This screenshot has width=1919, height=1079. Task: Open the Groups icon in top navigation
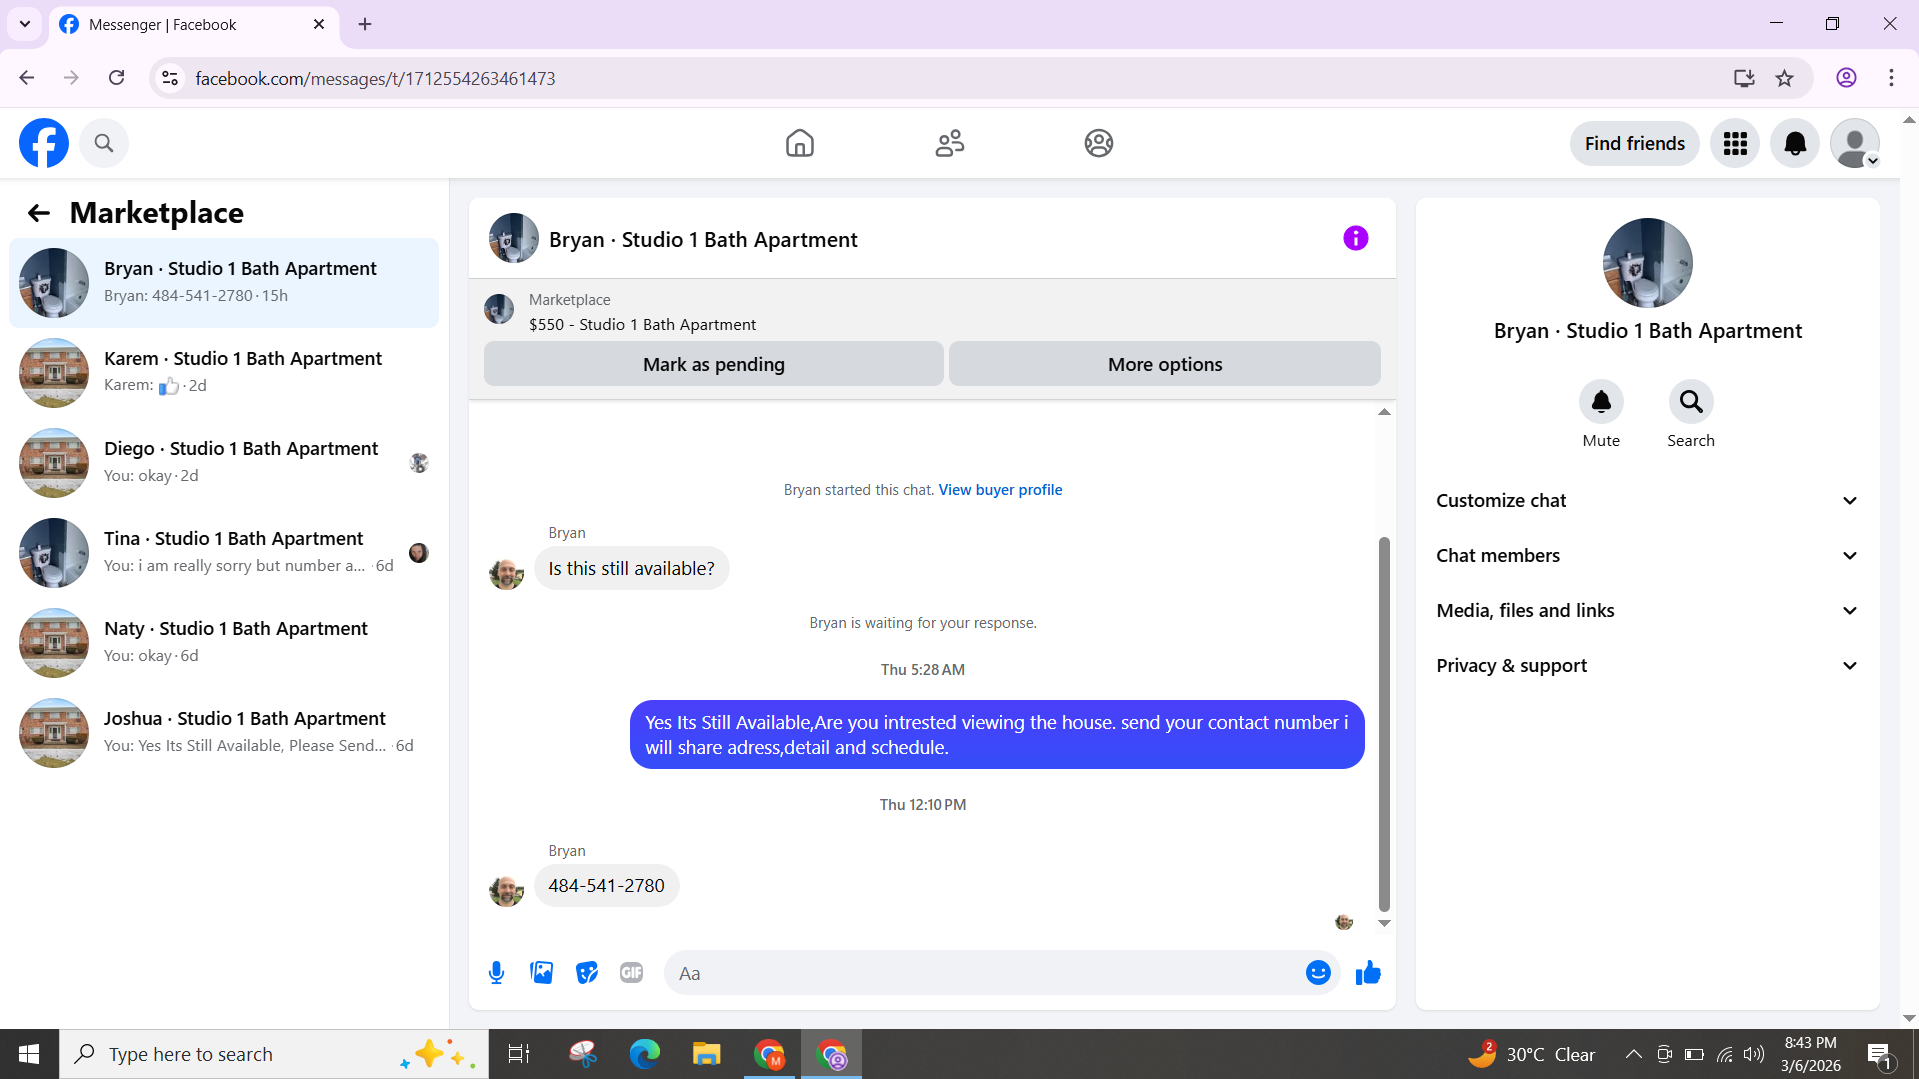point(1098,143)
